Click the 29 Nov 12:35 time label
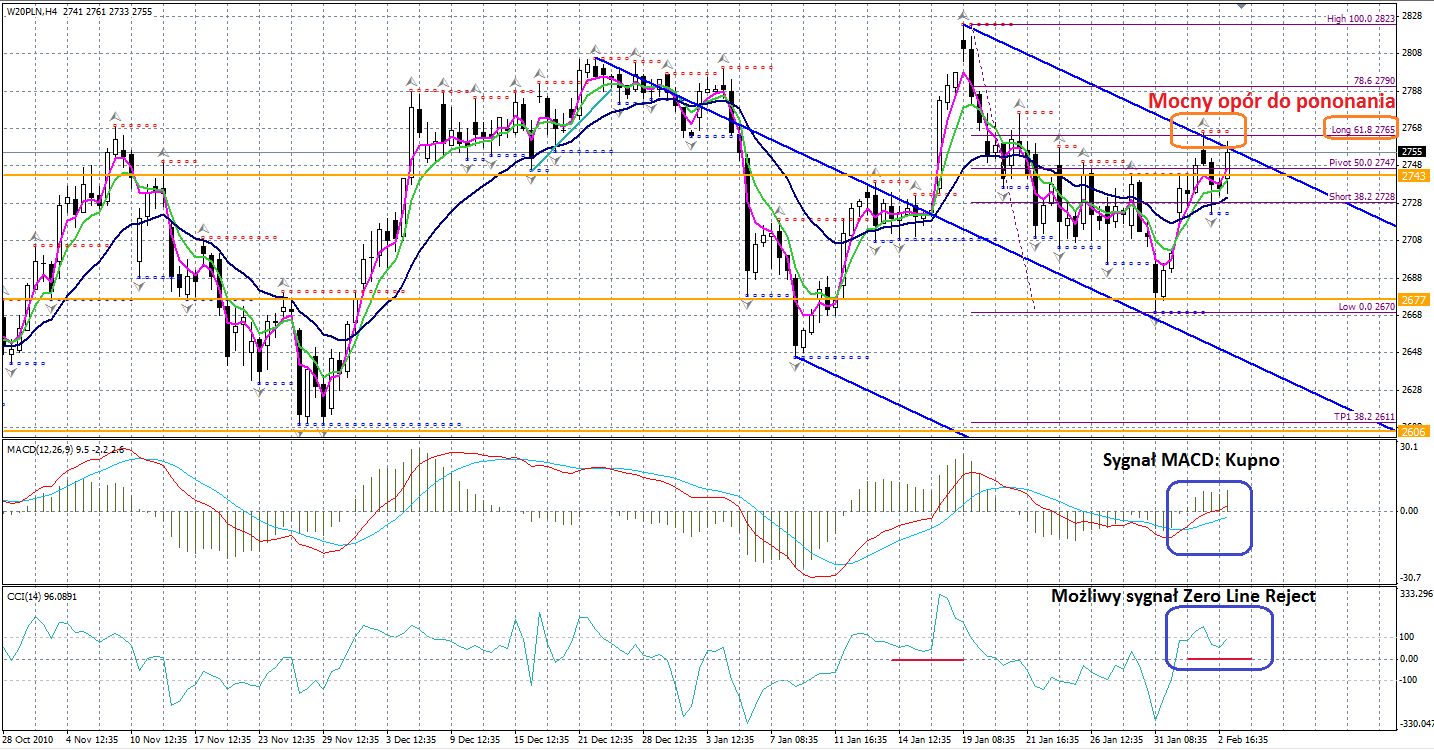 (349, 741)
